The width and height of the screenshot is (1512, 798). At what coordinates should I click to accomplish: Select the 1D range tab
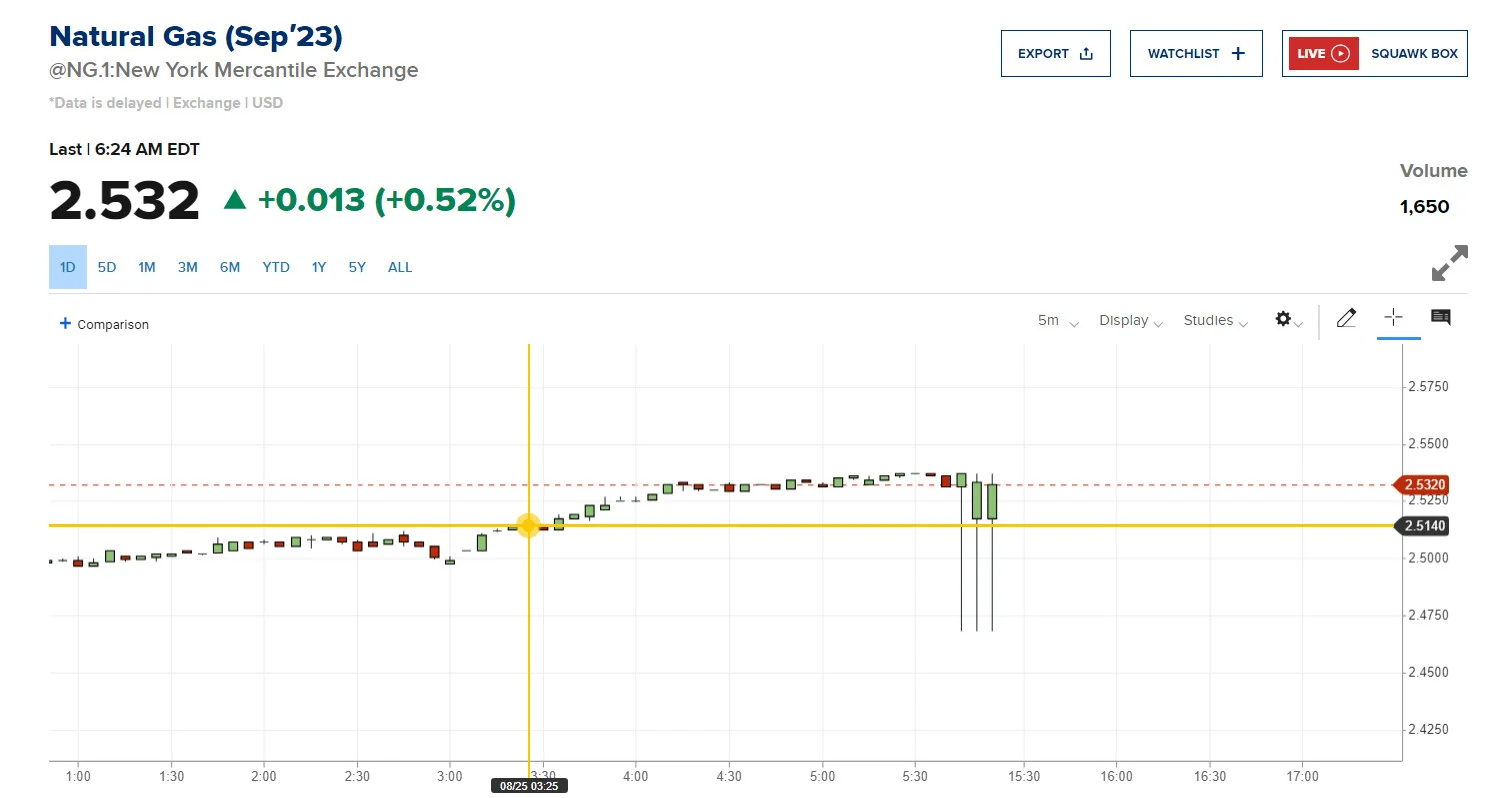click(68, 267)
